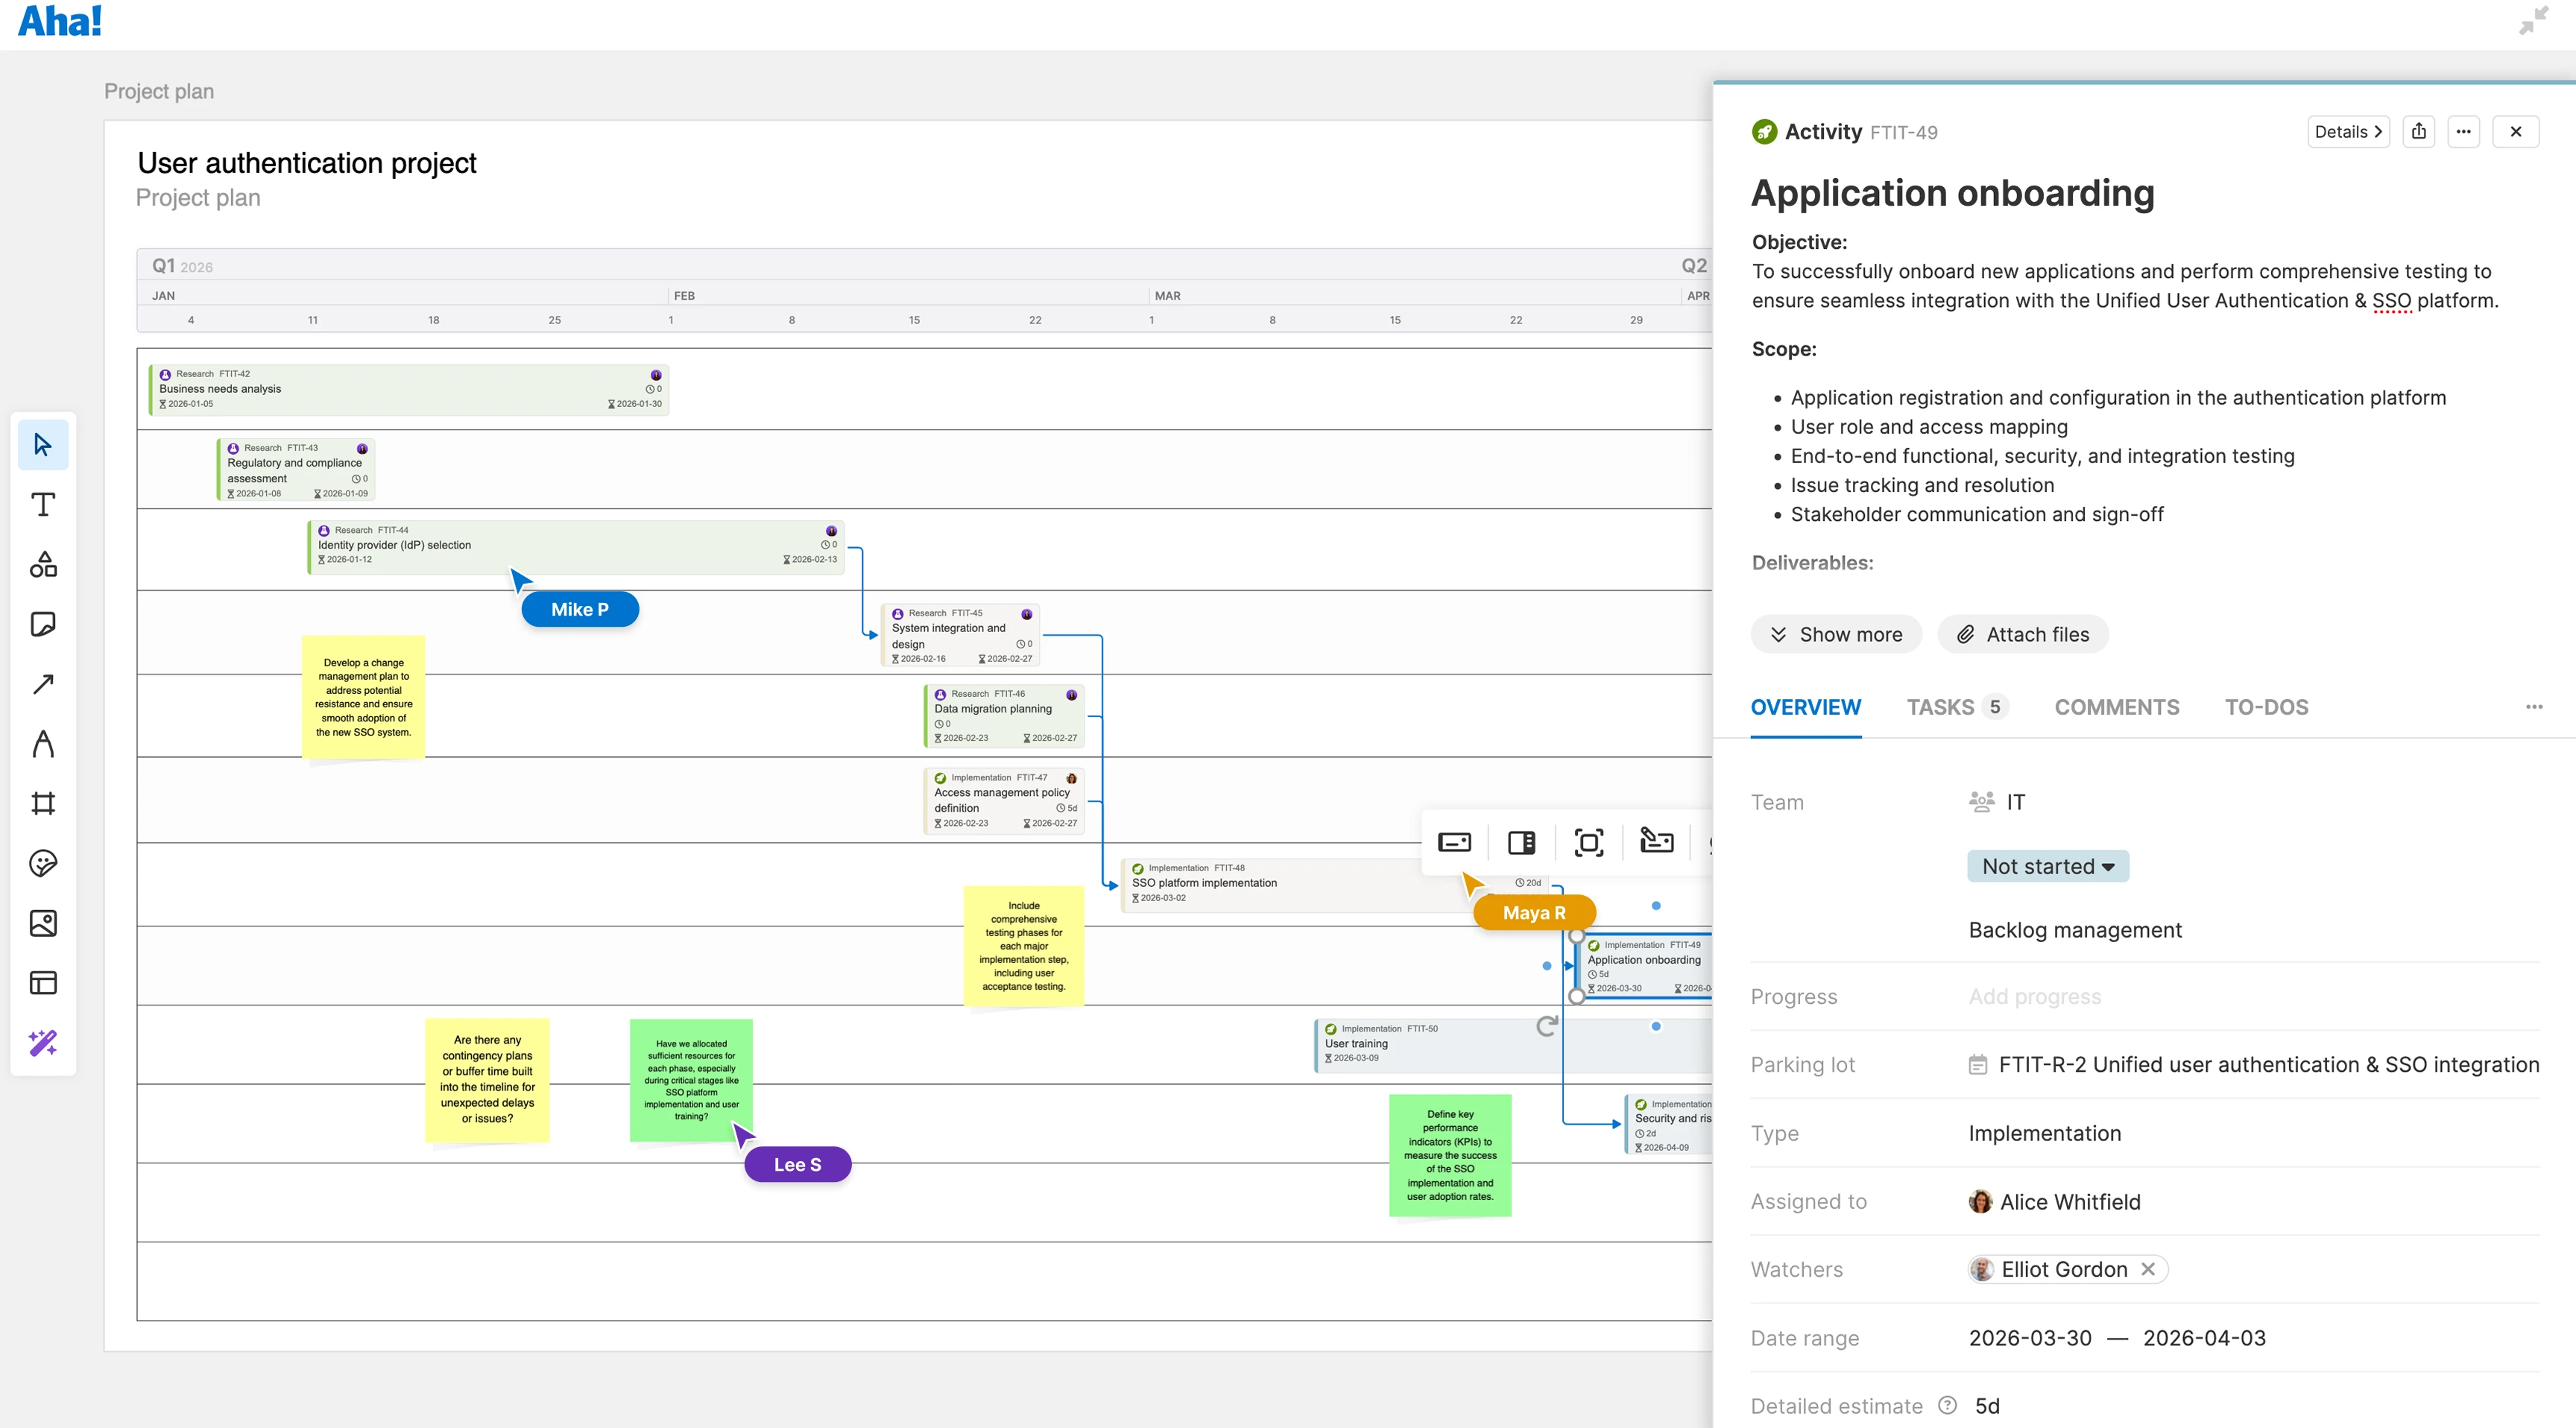2576x1428 pixels.
Task: Switch to the COMMENTS tab
Action: (x=2116, y=707)
